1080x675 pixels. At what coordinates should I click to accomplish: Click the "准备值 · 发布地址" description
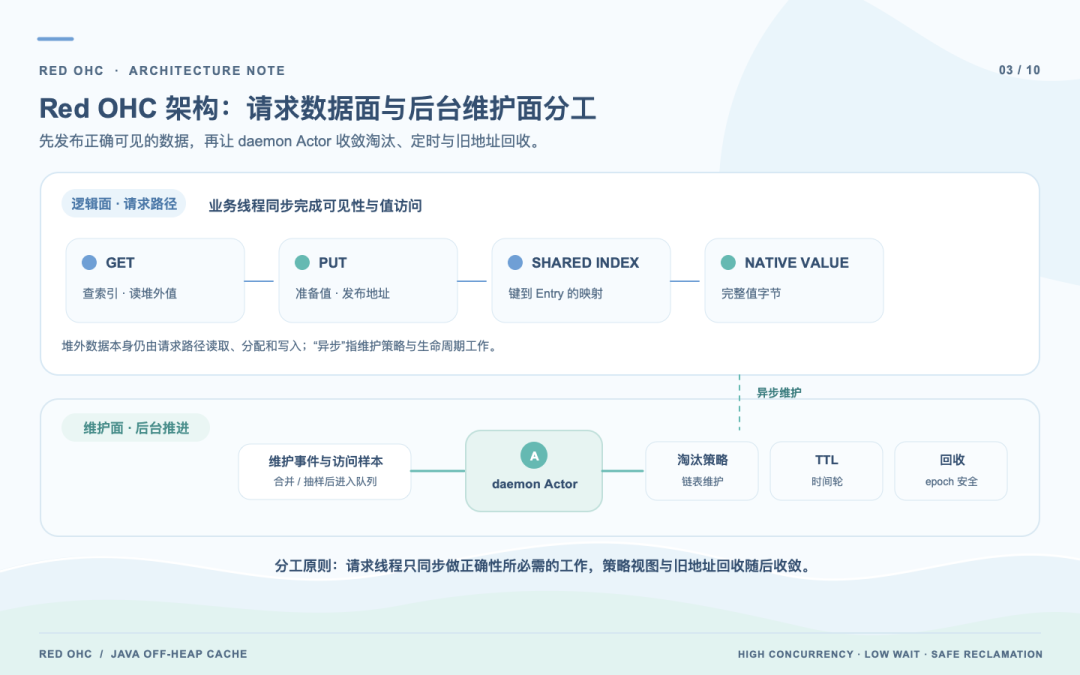pos(342,293)
